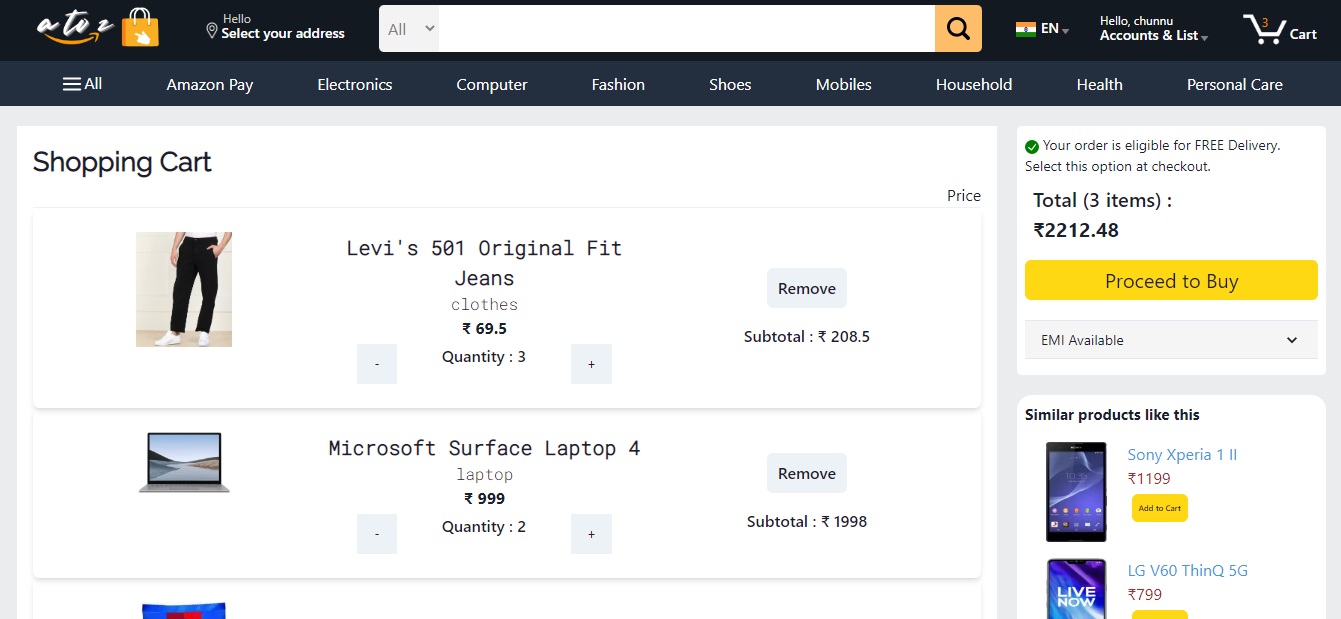This screenshot has height=619, width=1341.
Task: Click the ₹799 price of LG V60
Action: click(1145, 595)
